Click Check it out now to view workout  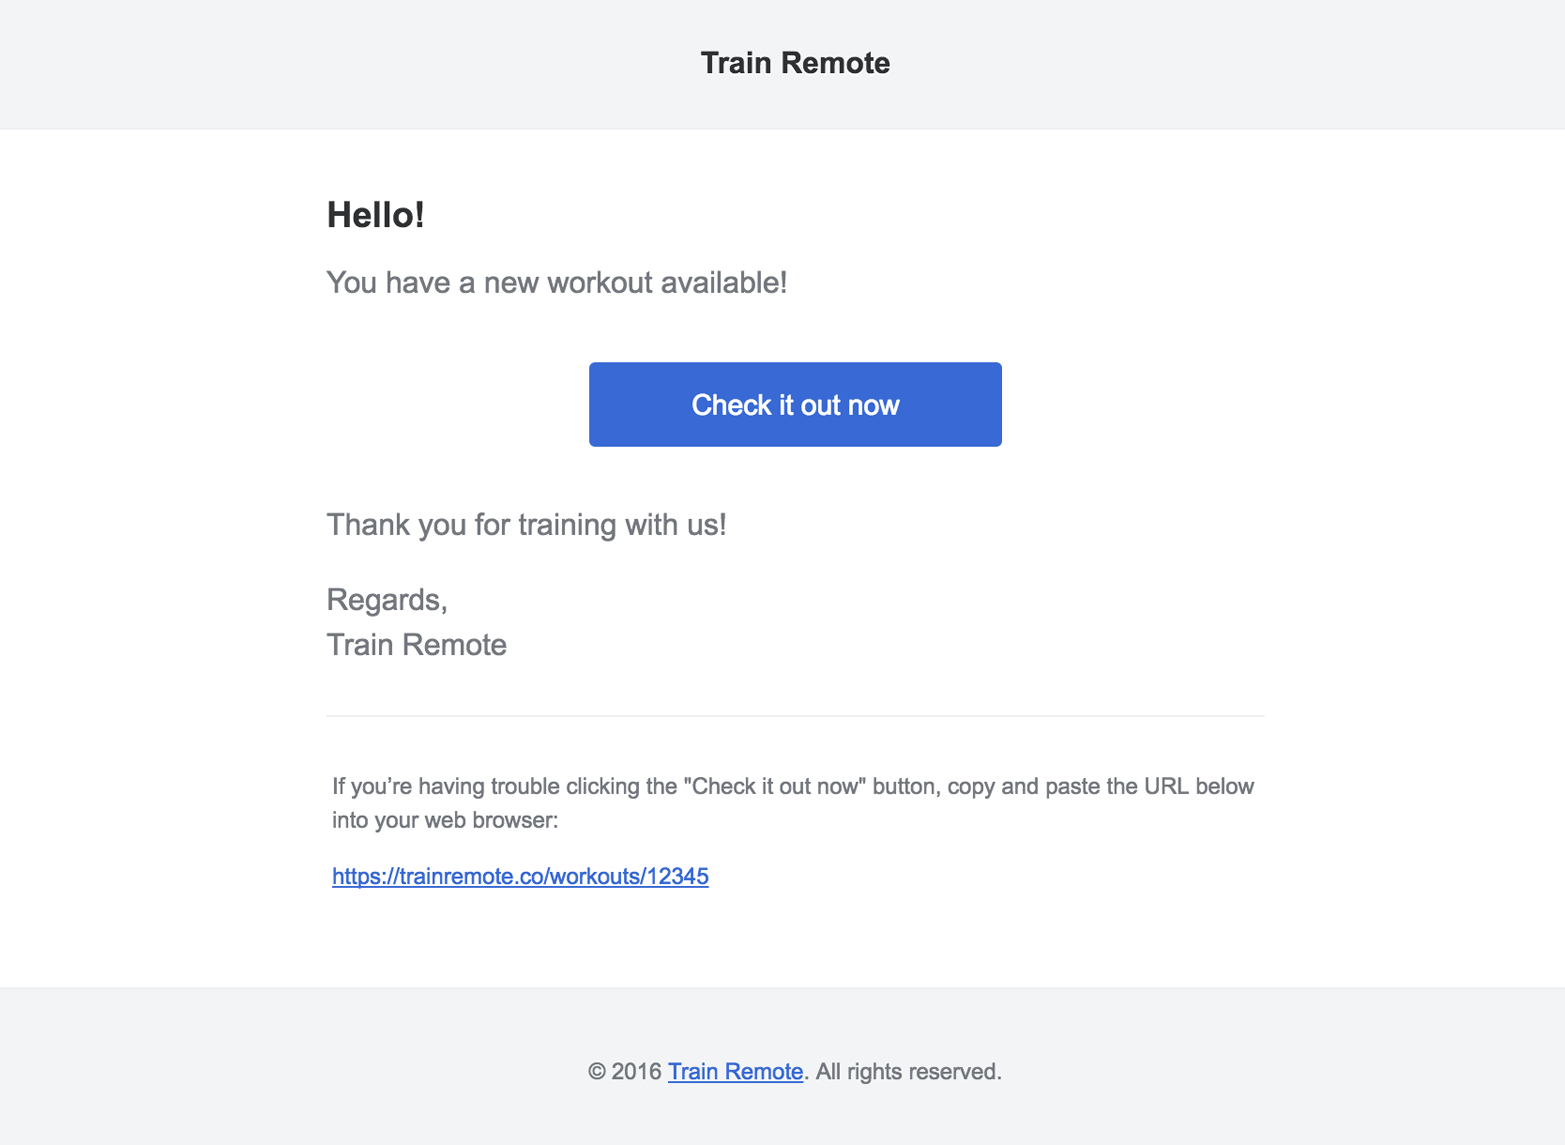(x=794, y=404)
